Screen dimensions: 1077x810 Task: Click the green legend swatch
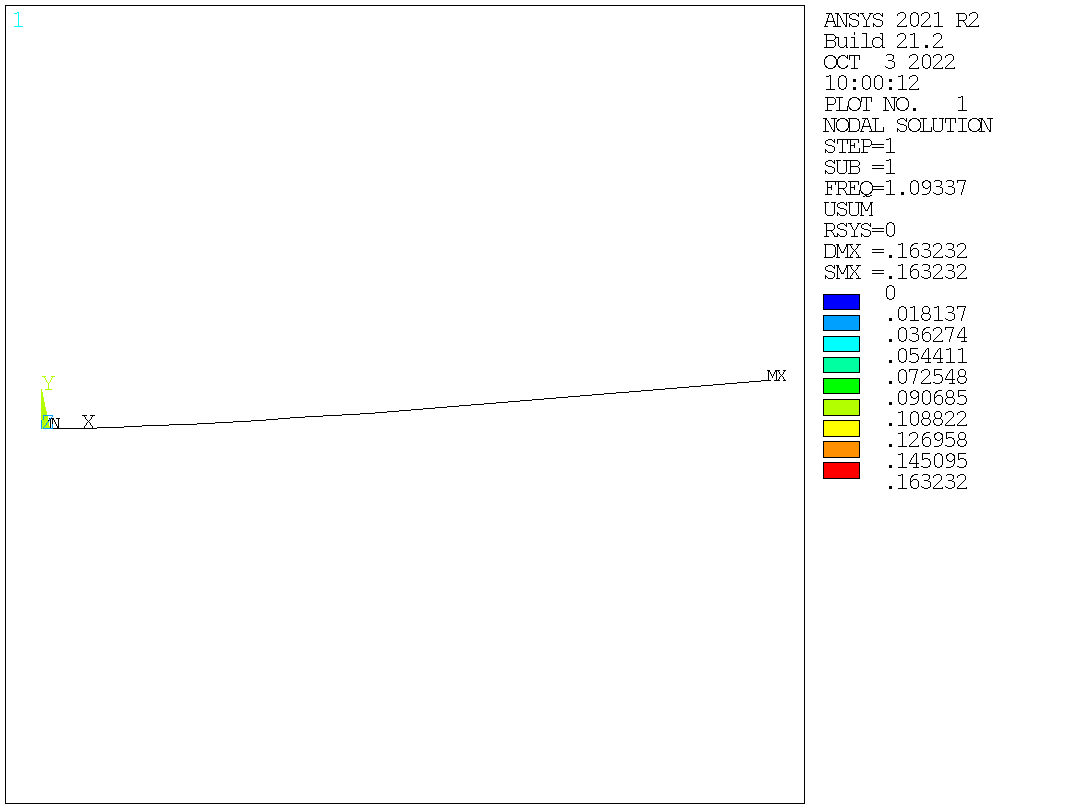841,386
